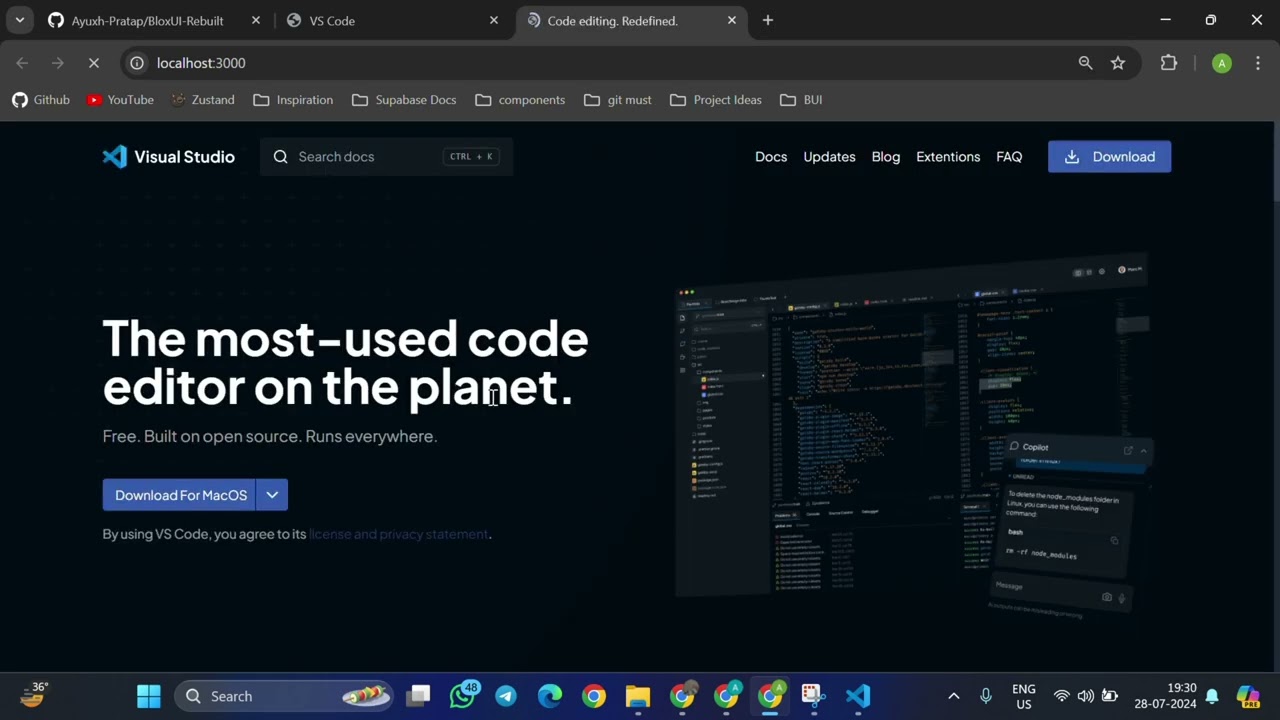Image resolution: width=1280 pixels, height=720 pixels.
Task: Open the Inspiration bookmarks folder
Action: coord(293,100)
